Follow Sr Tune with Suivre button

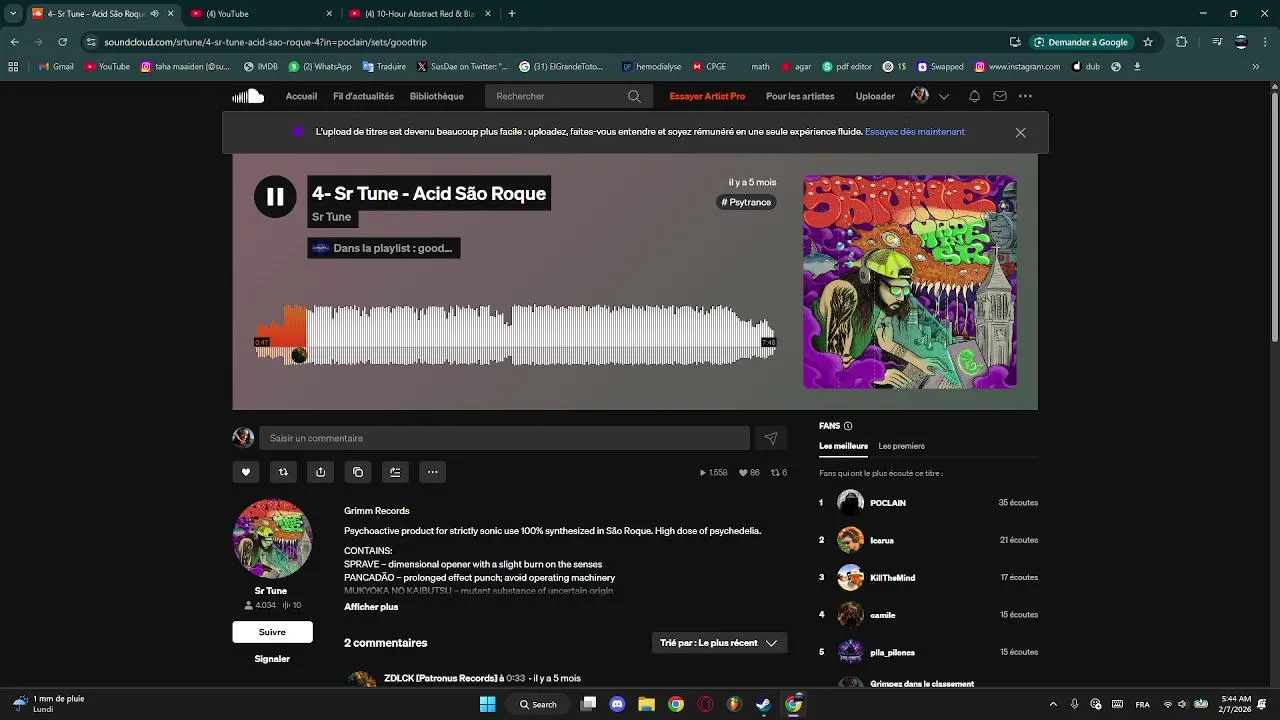point(272,632)
